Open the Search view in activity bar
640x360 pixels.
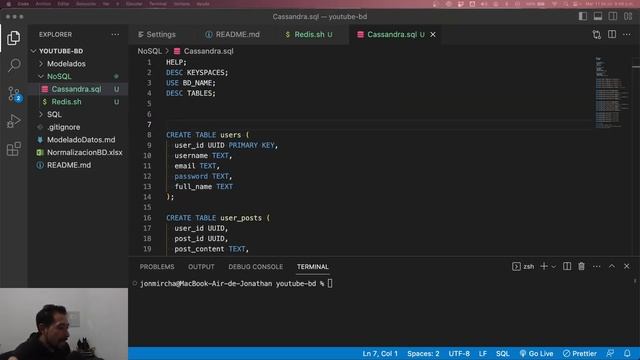click(14, 65)
